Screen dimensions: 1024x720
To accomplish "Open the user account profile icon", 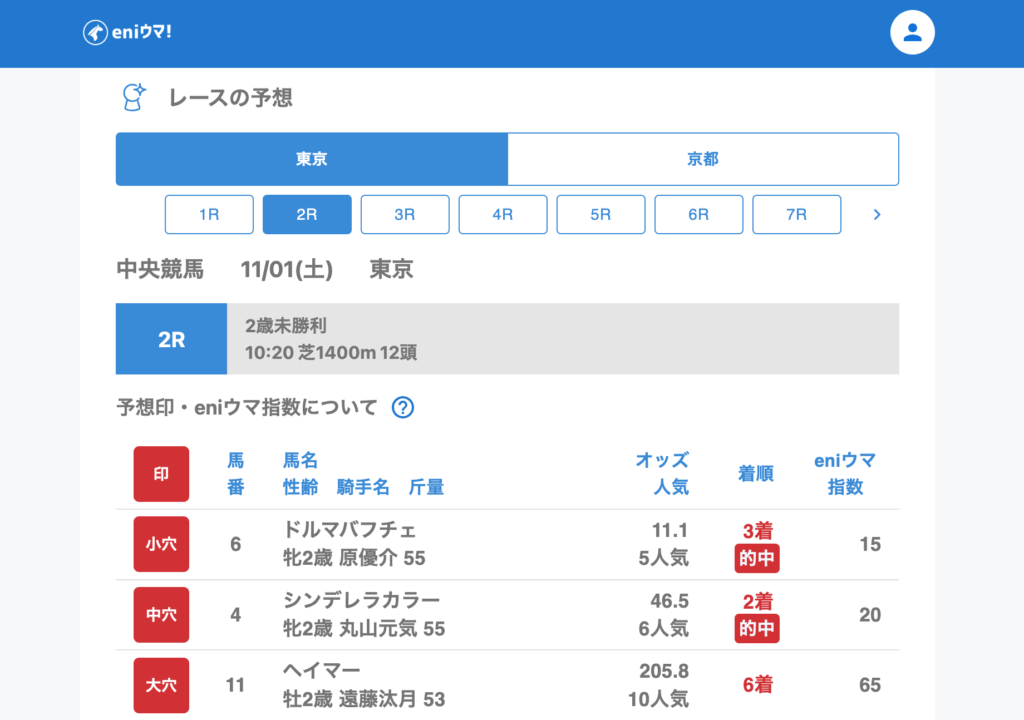I will pyautogui.click(x=912, y=32).
